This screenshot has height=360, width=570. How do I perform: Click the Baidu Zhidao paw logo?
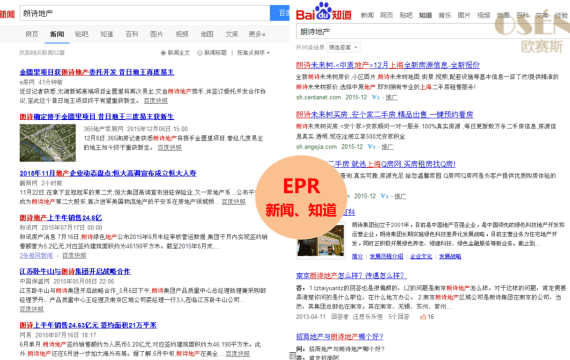click(x=324, y=11)
